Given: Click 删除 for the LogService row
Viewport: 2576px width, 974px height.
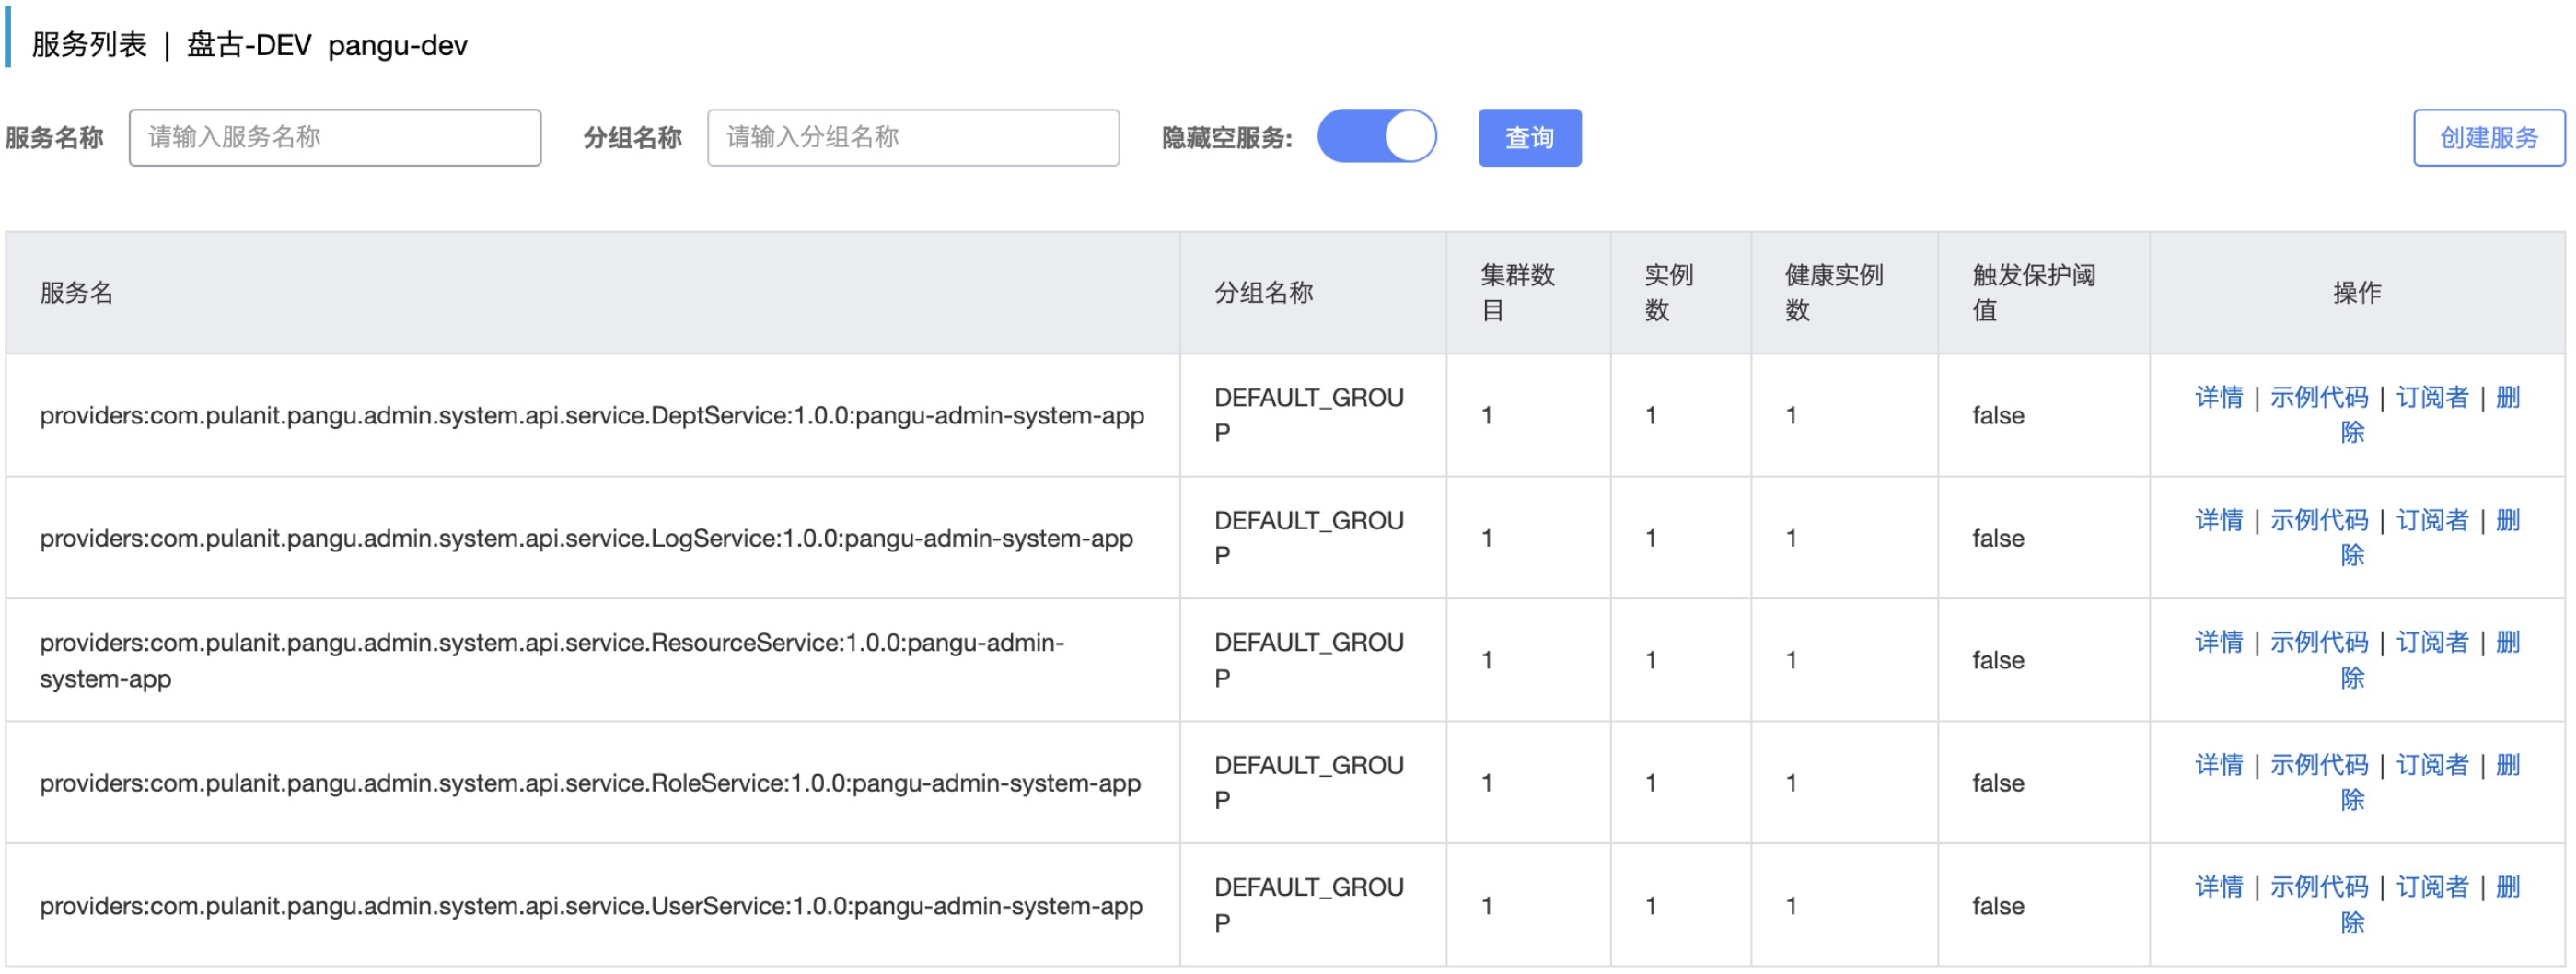Looking at the screenshot, I should [x=2507, y=521].
